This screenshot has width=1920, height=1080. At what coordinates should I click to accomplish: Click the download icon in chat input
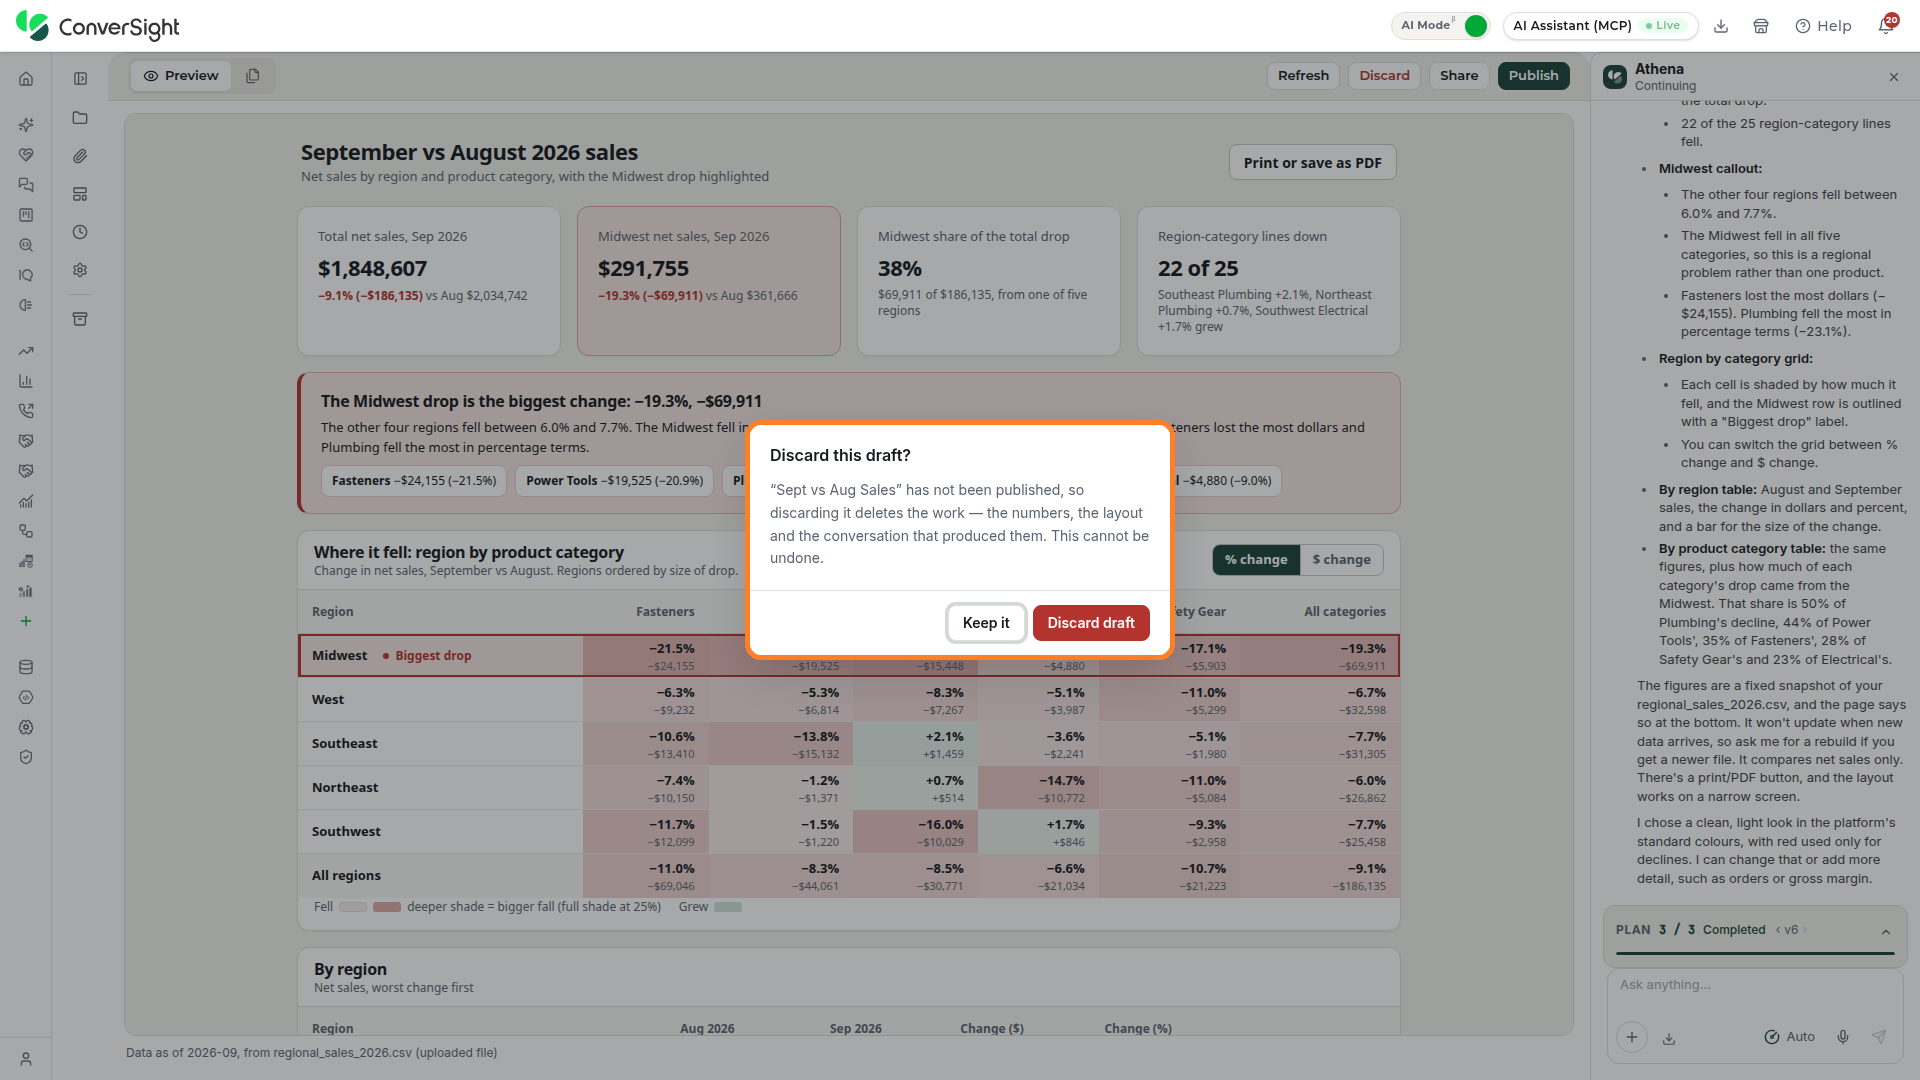pos(1669,1039)
